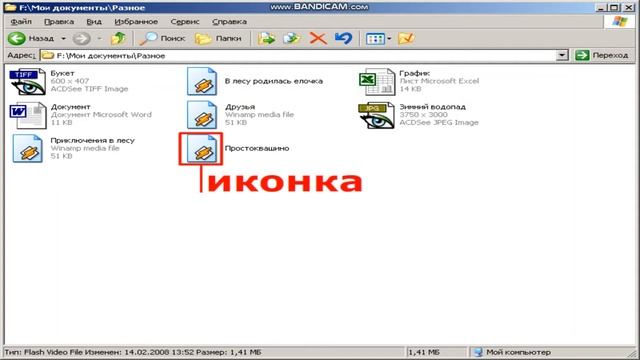Click the Простоквашино file name
Screen dimensions: 640x360
tap(257, 149)
